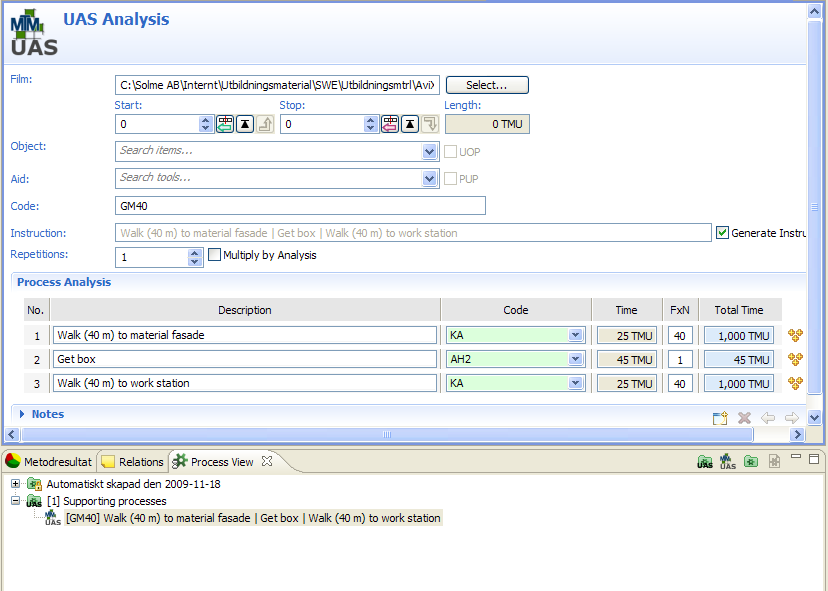Click the green set-start-from-film icon
Screen dimensions: 828x591
coord(225,124)
